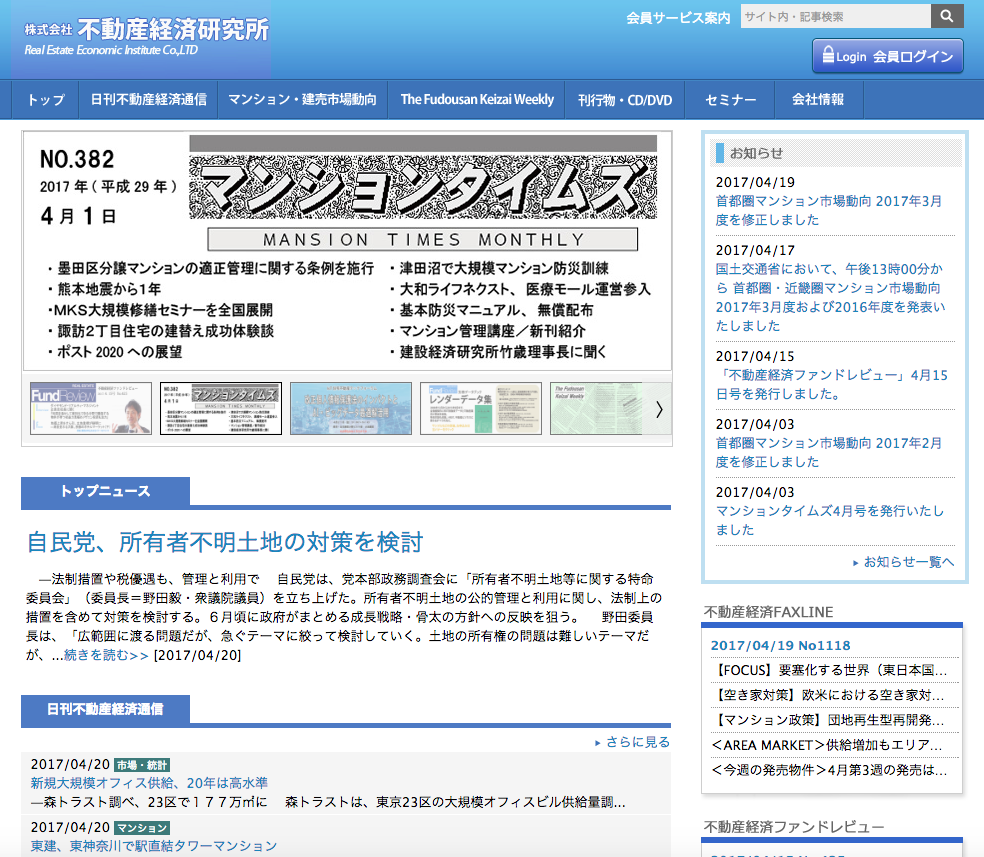Click the マンションタイムズ carousel thumbnail

[220, 409]
